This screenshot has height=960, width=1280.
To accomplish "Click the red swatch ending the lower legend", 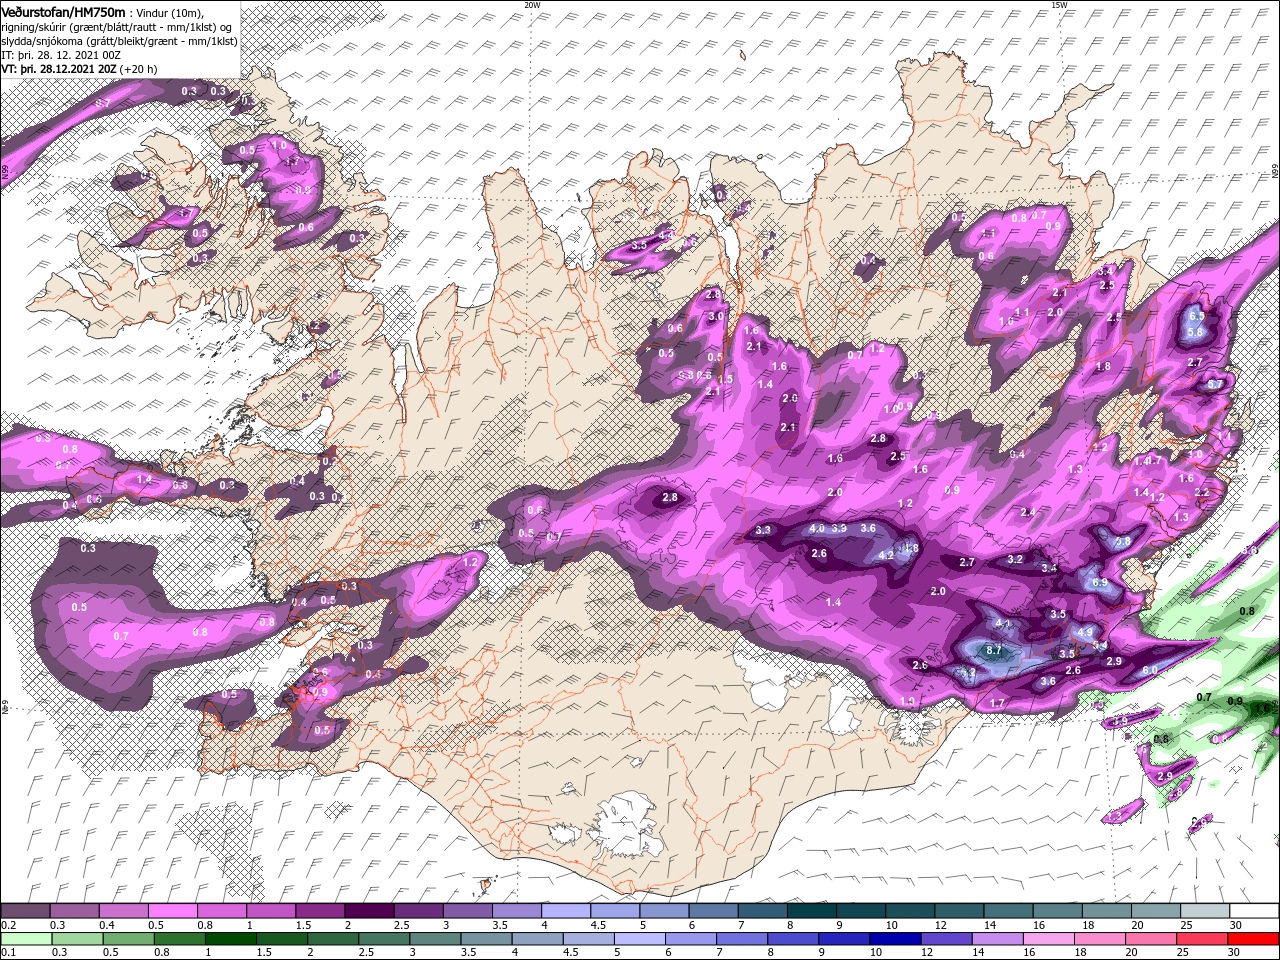I will [x=1254, y=938].
